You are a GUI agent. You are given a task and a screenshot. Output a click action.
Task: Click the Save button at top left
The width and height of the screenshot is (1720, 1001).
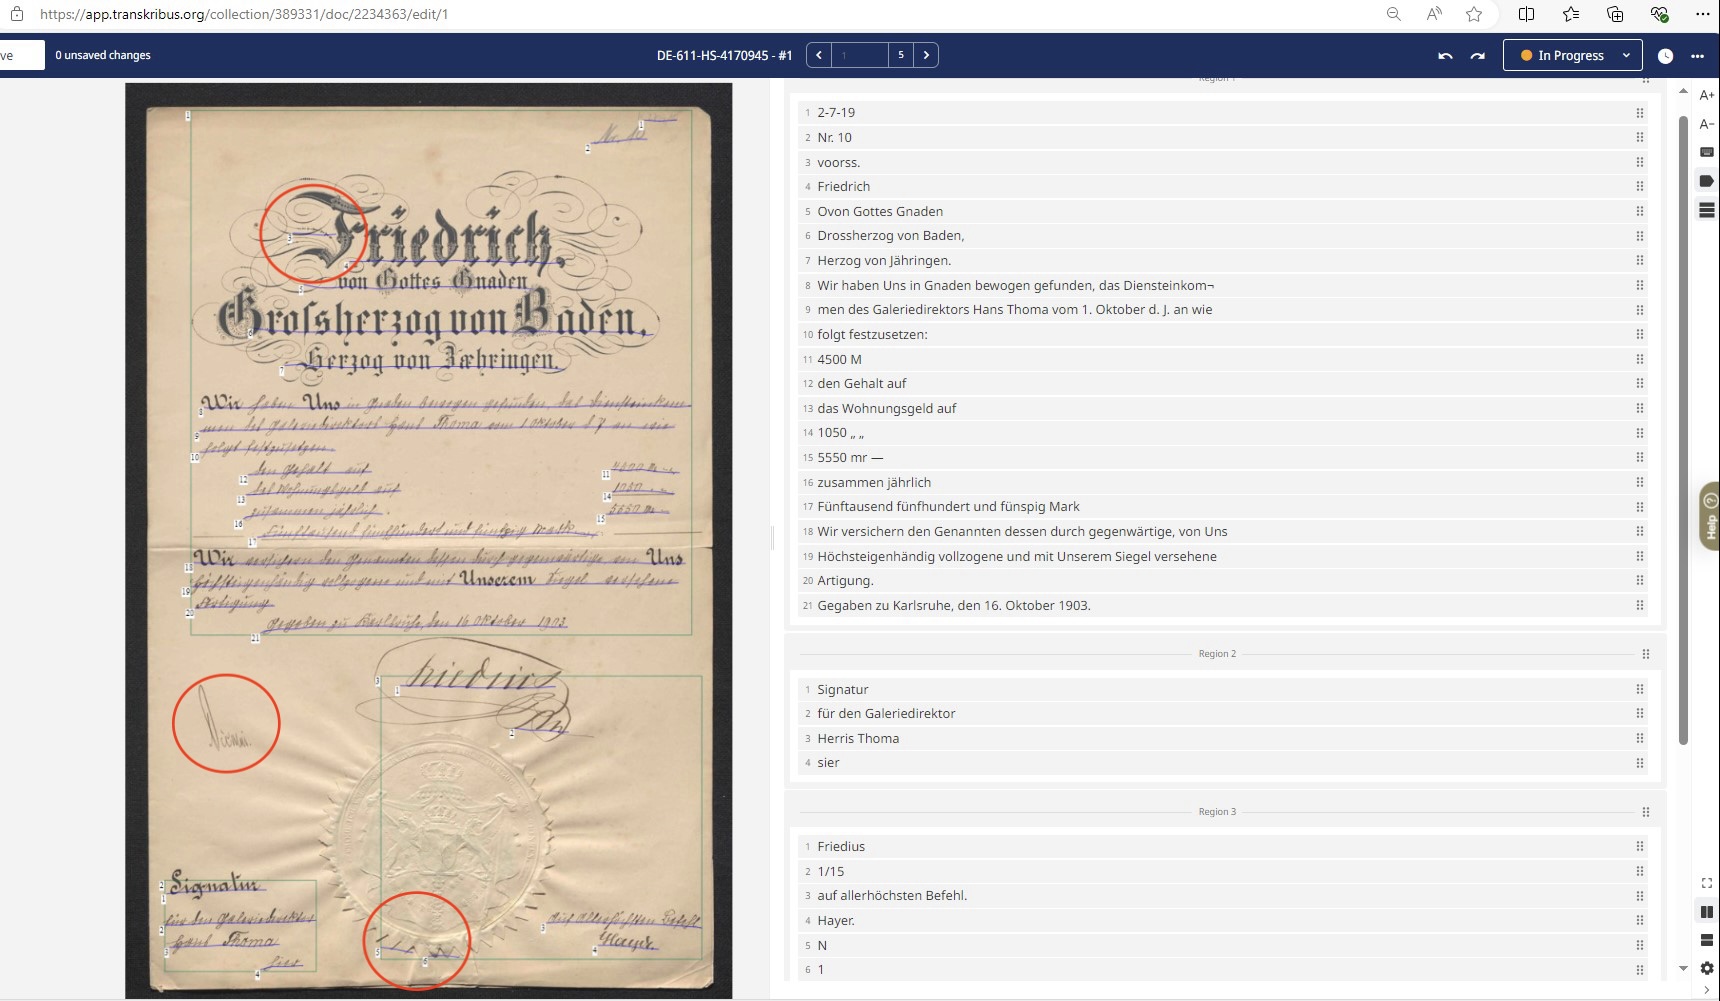point(21,55)
